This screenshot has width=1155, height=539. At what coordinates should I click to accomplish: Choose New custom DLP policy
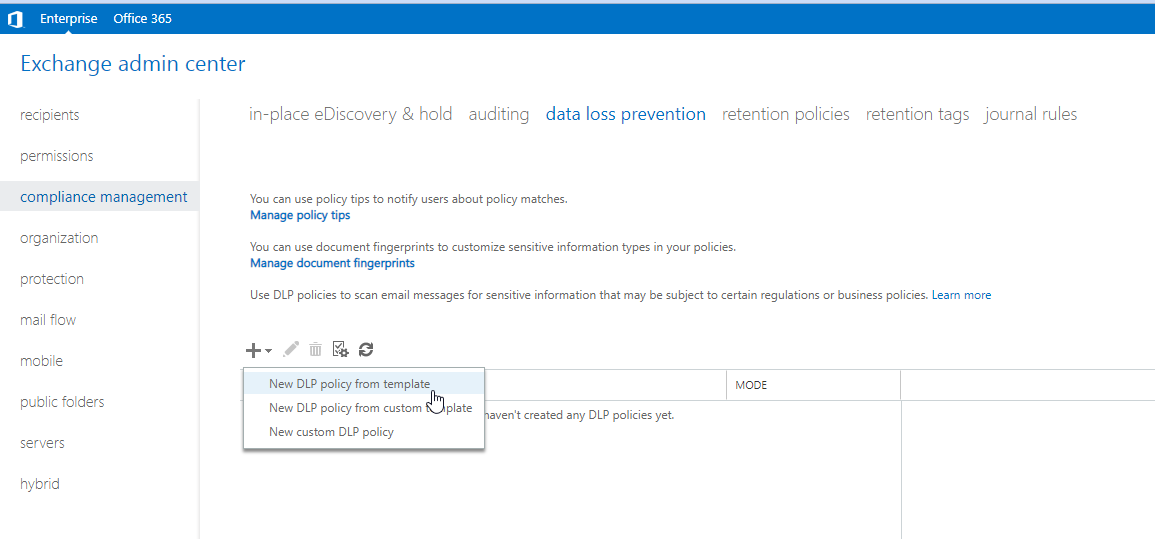click(x=364, y=432)
